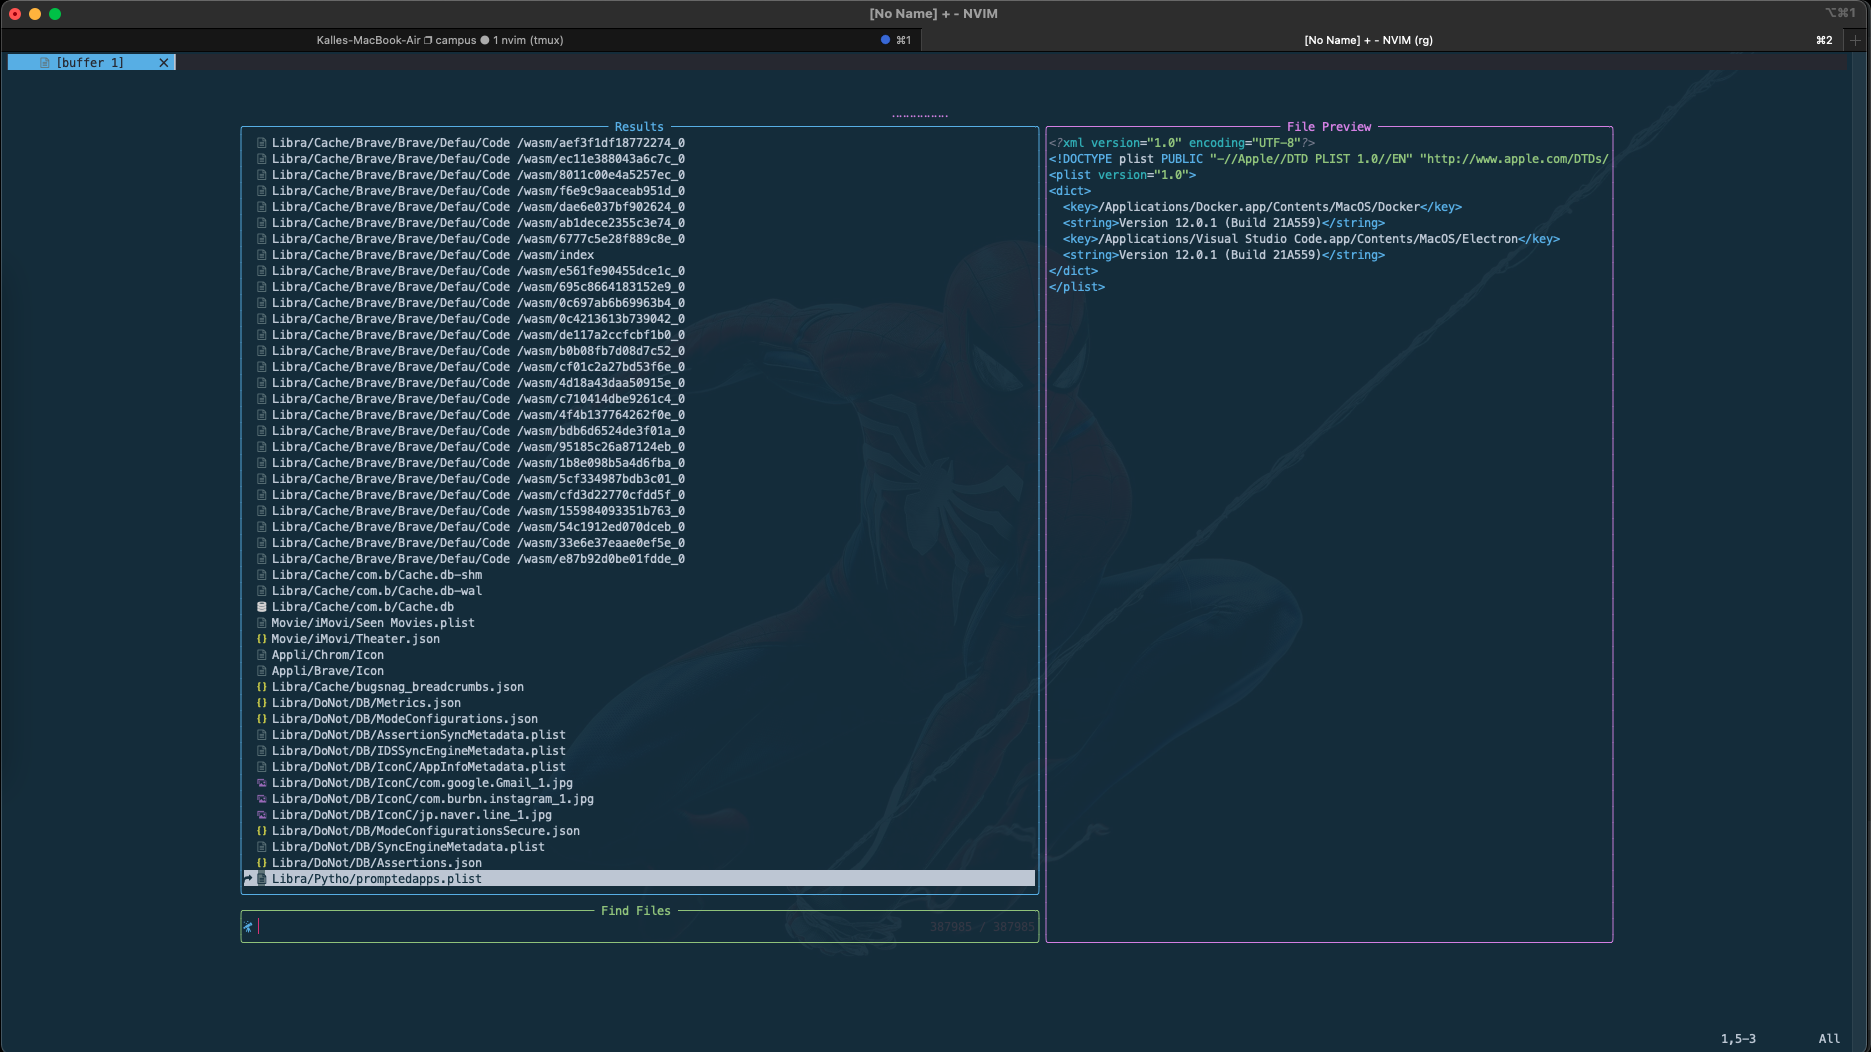
Task: Click the JSON icon beside bugsnag_breadcrumbs.json
Action: click(262, 687)
